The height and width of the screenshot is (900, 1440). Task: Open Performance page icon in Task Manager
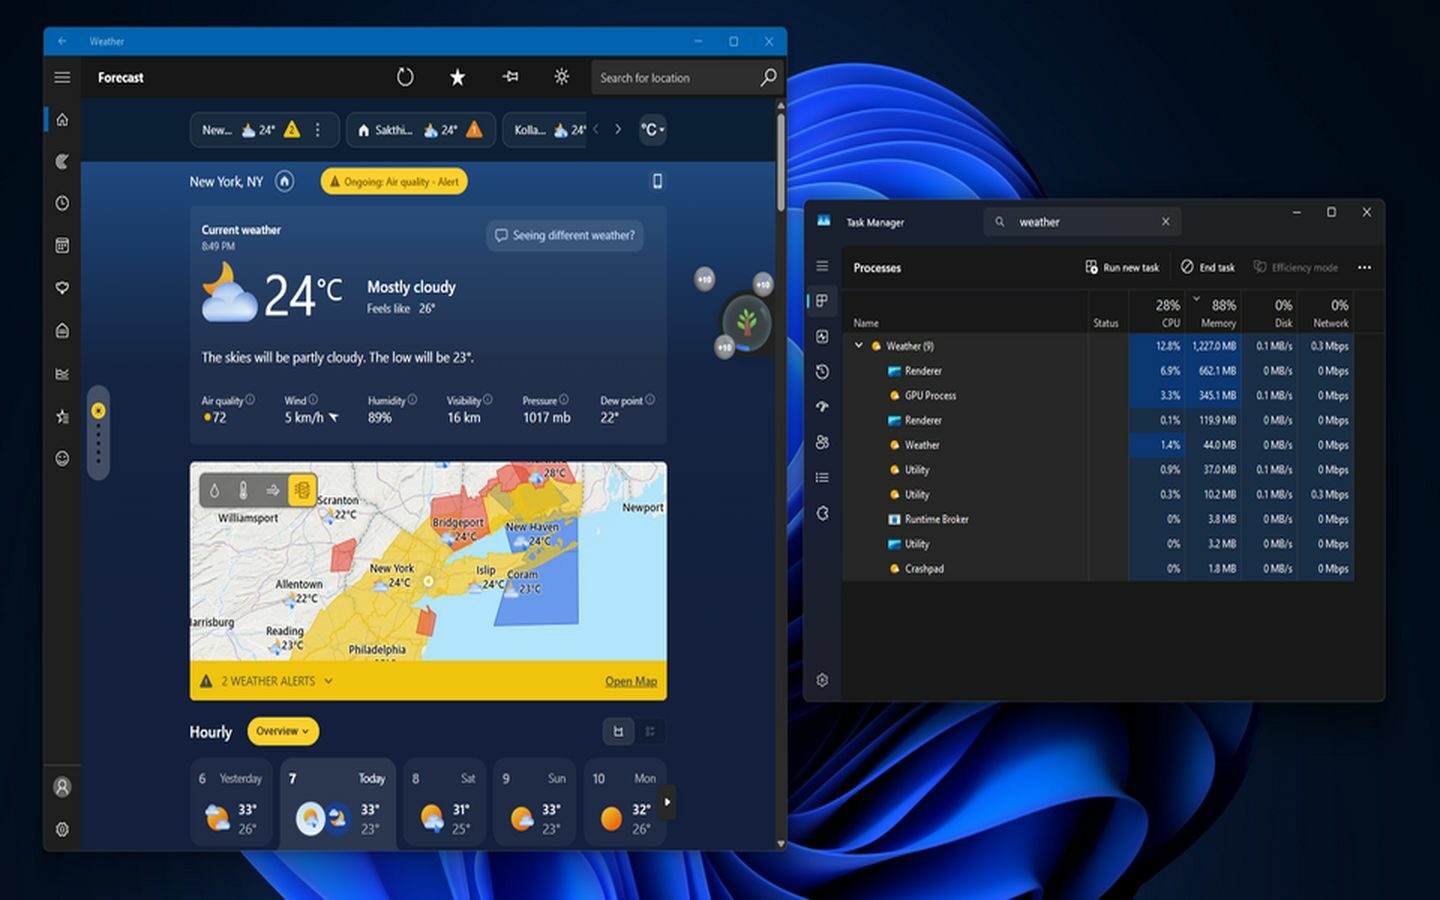click(822, 337)
